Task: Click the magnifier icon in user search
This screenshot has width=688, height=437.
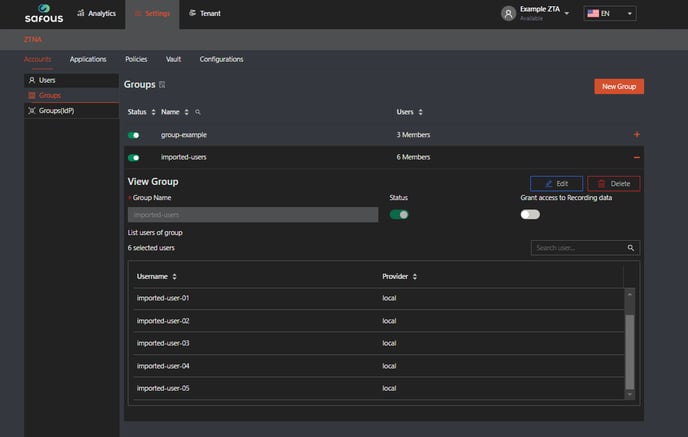Action: tap(630, 247)
